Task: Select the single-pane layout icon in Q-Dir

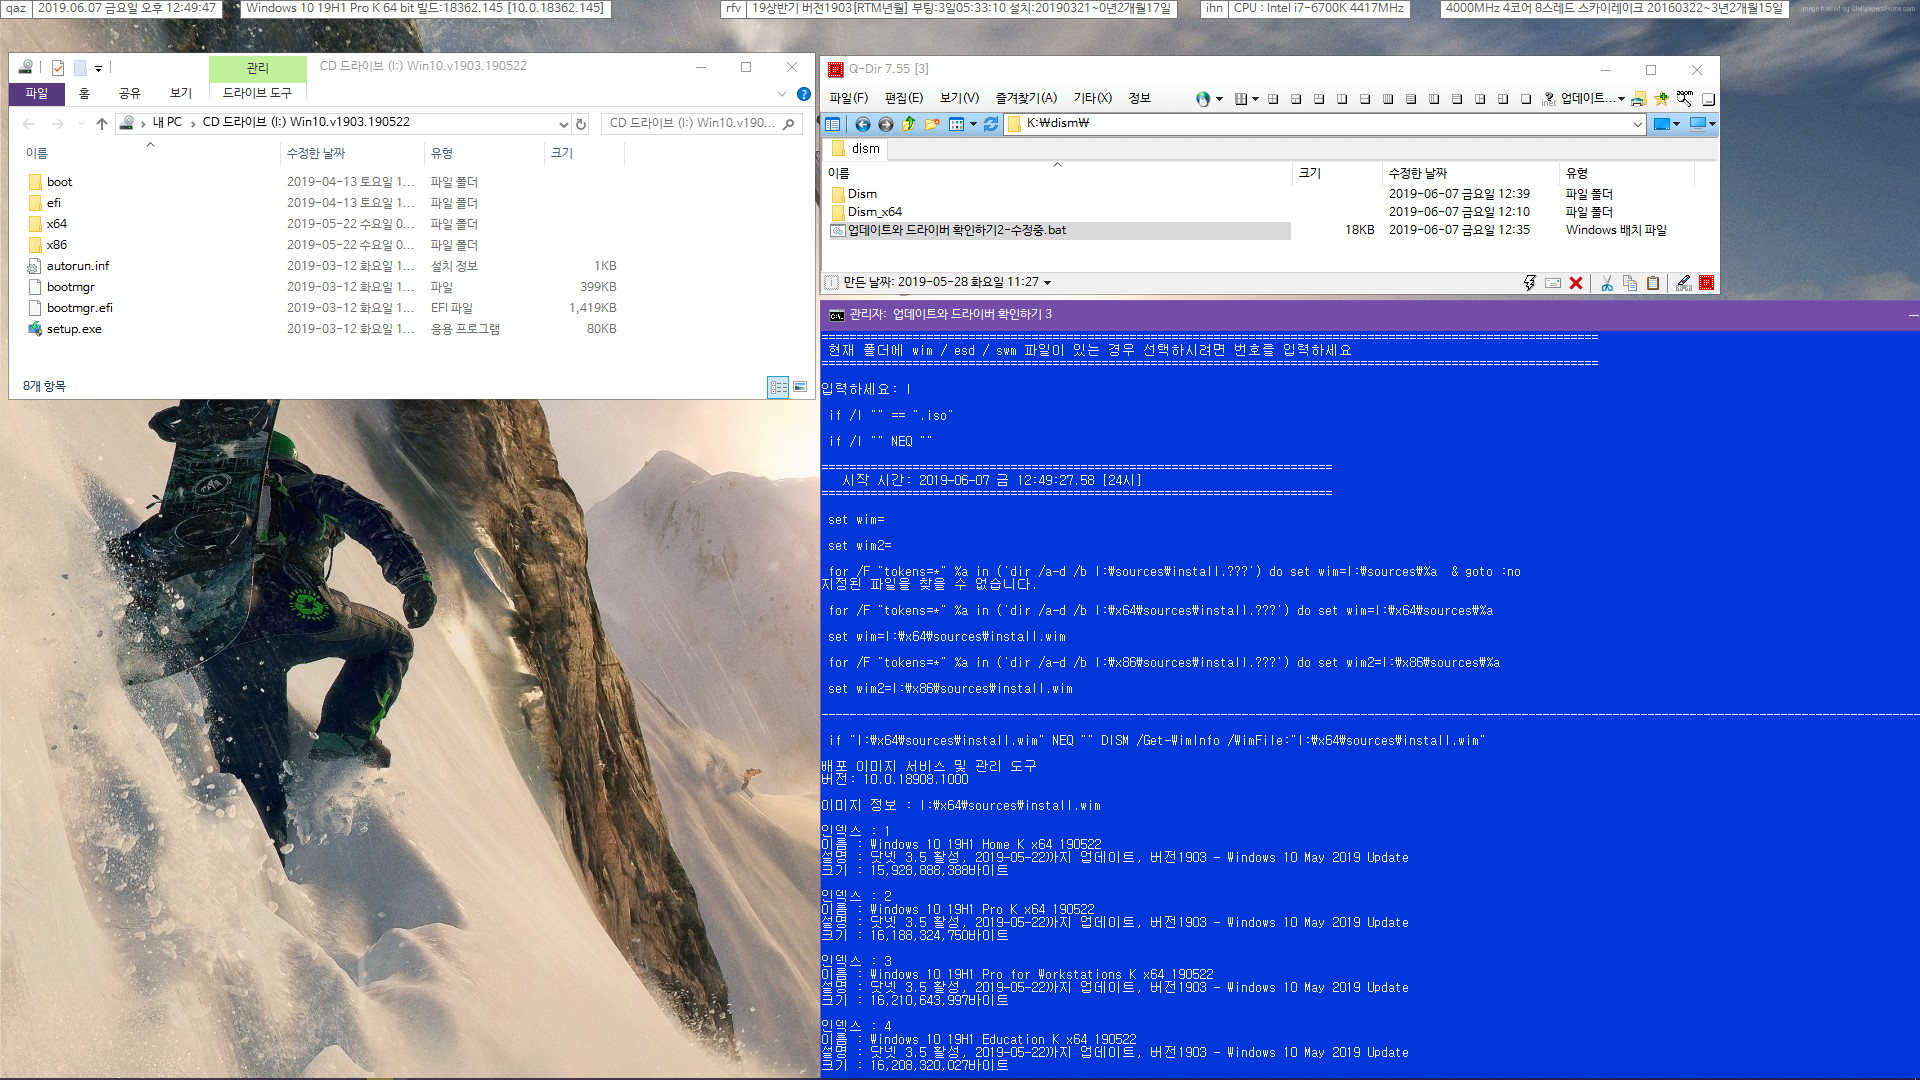Action: [x=1526, y=99]
